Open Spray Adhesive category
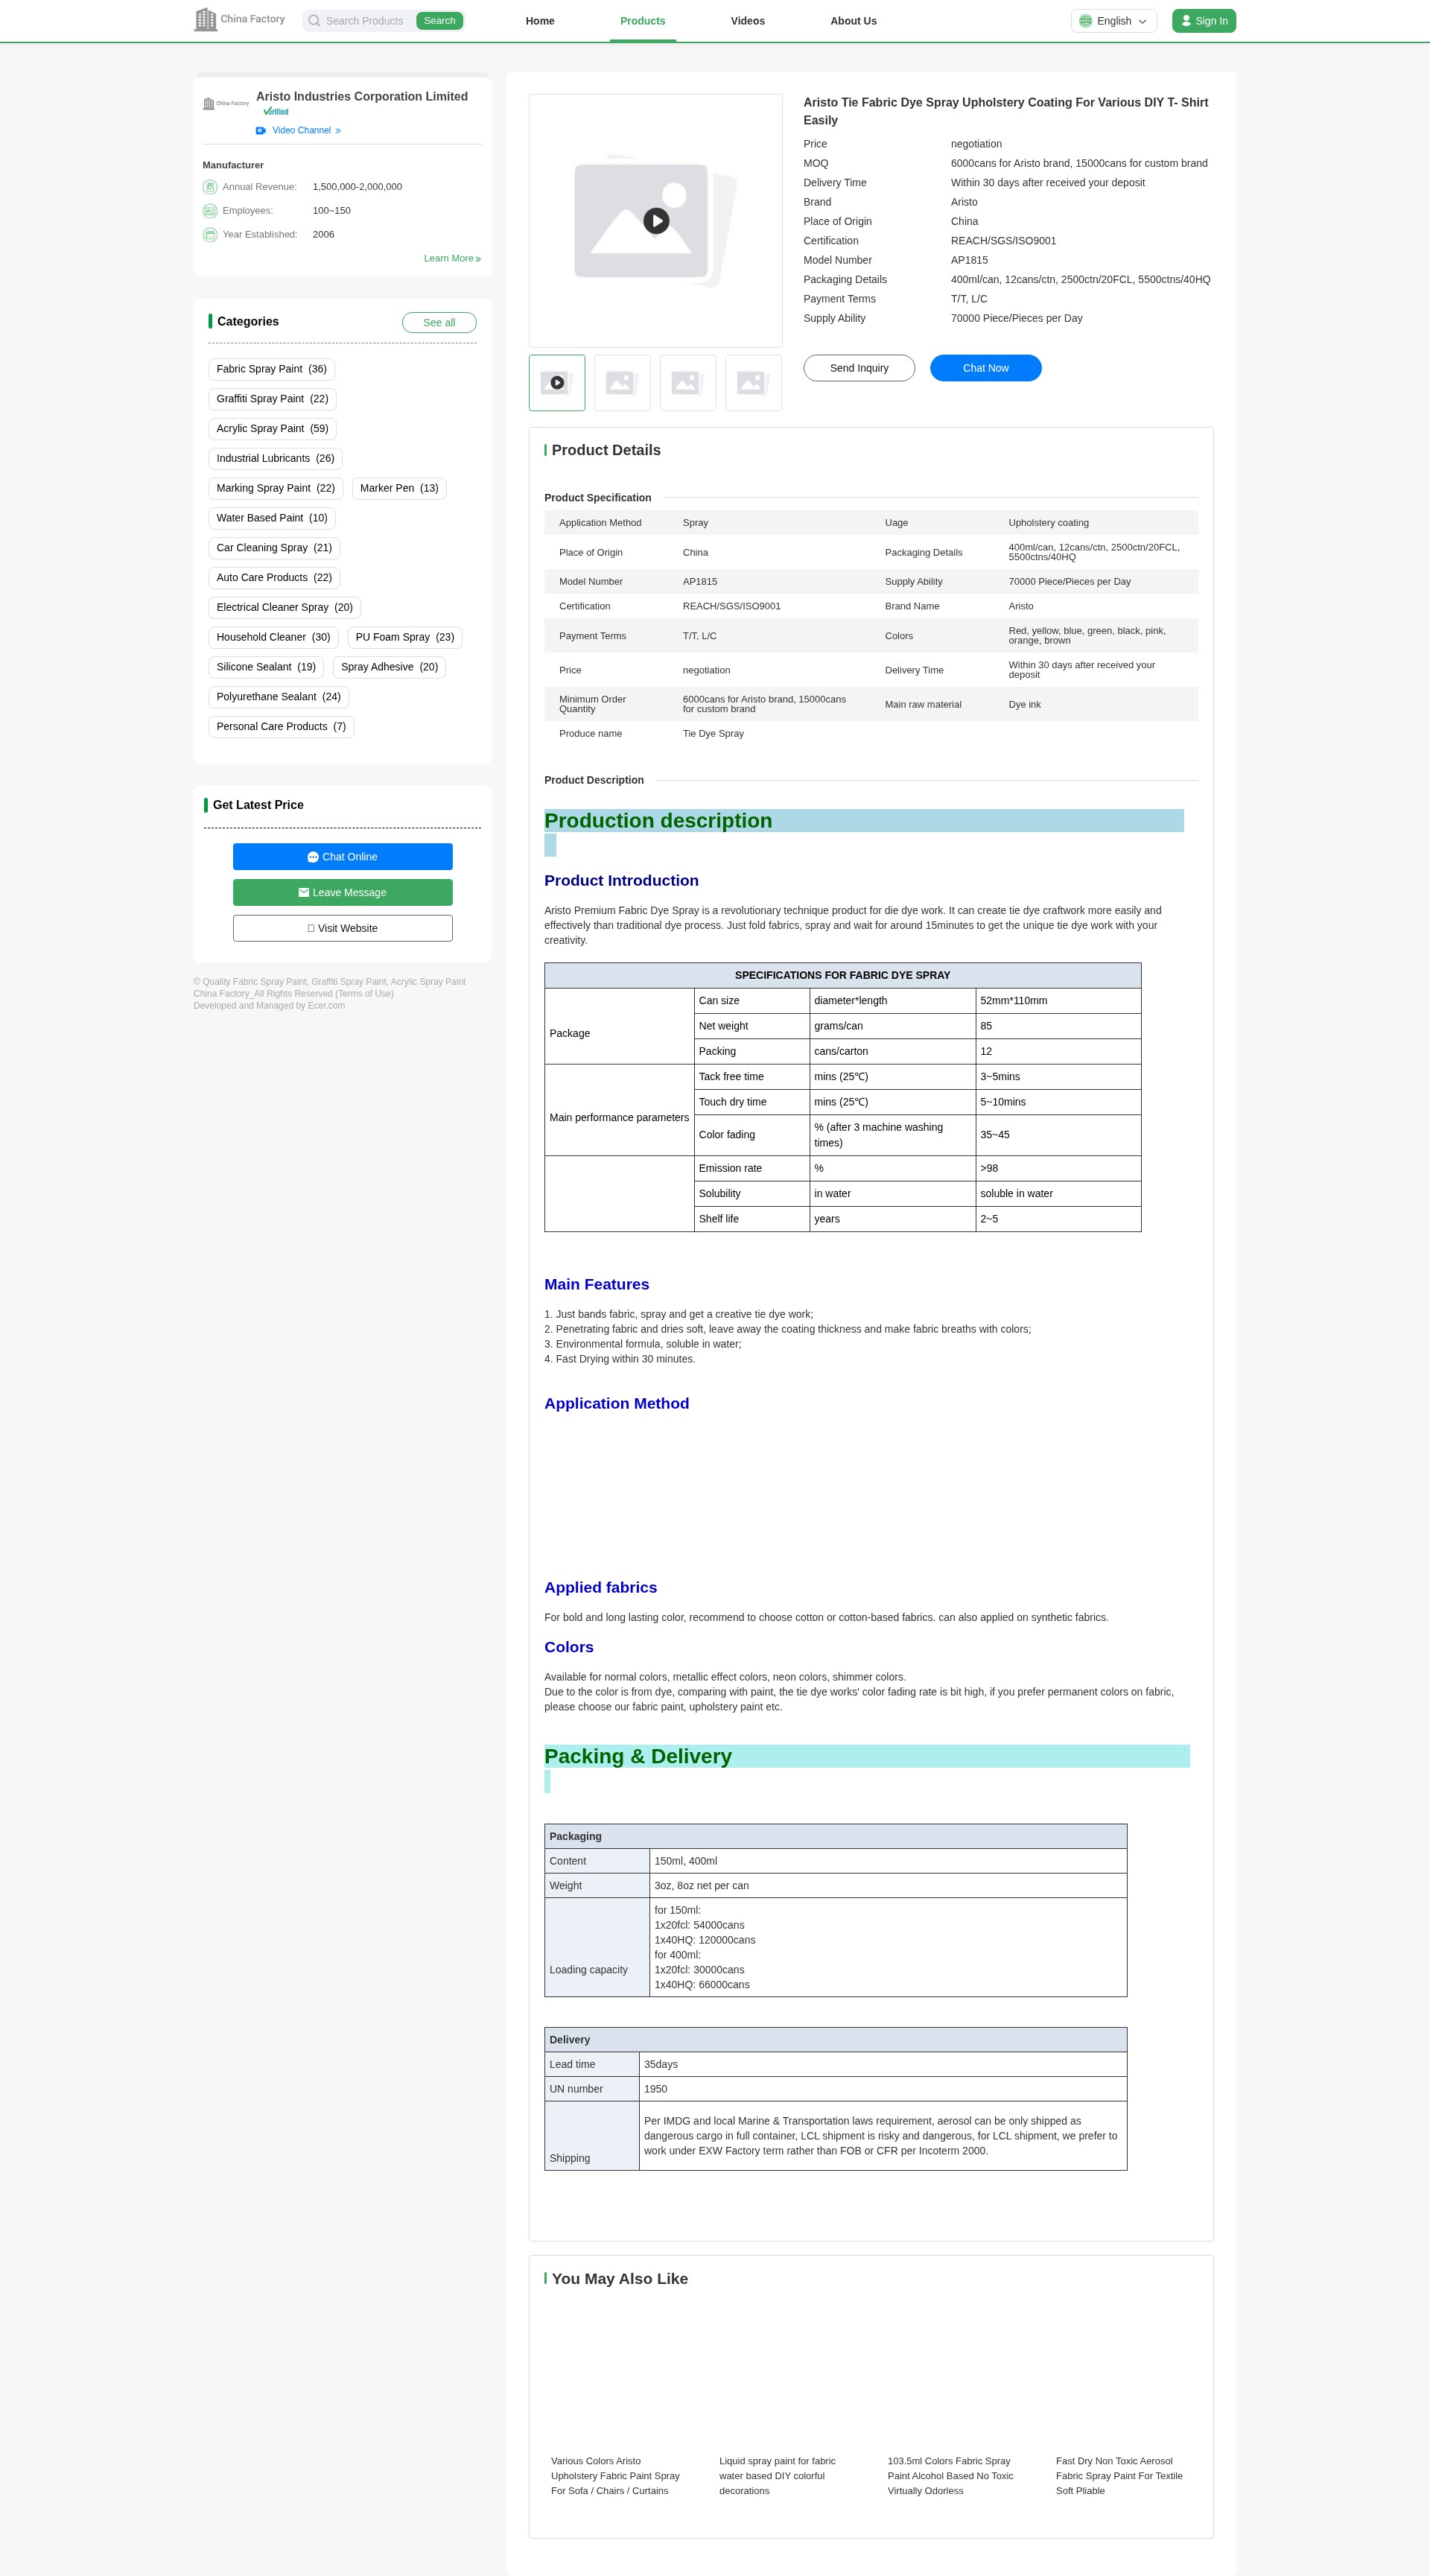The image size is (1430, 2576). 390,668
